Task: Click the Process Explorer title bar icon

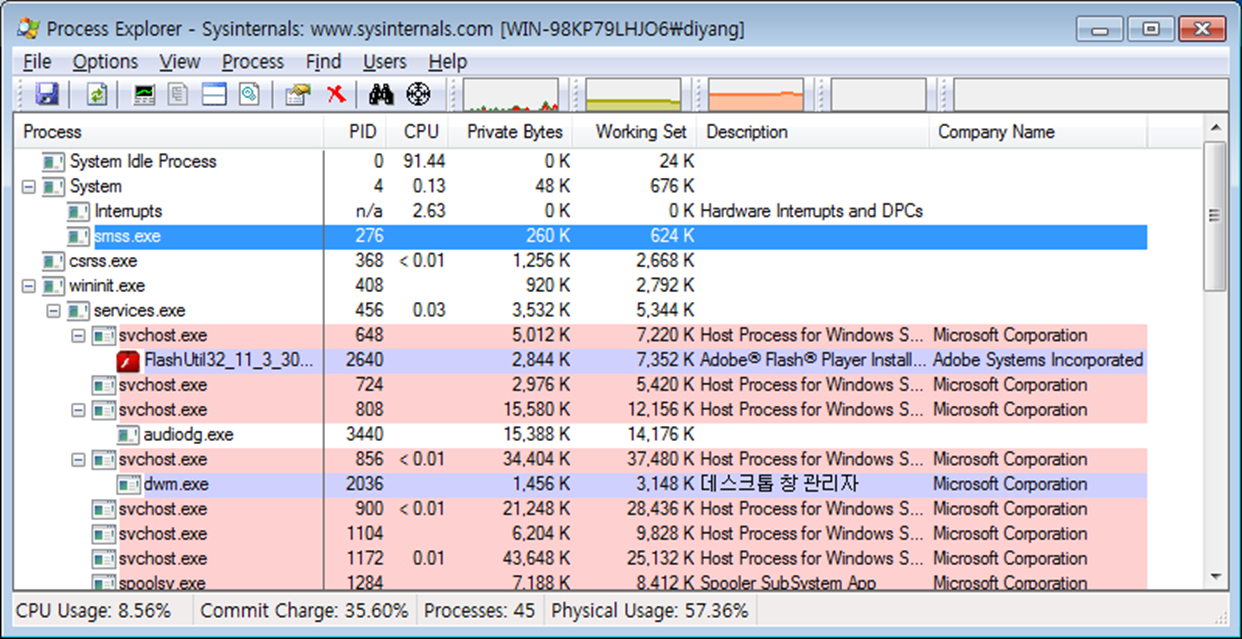Action: [x=26, y=29]
